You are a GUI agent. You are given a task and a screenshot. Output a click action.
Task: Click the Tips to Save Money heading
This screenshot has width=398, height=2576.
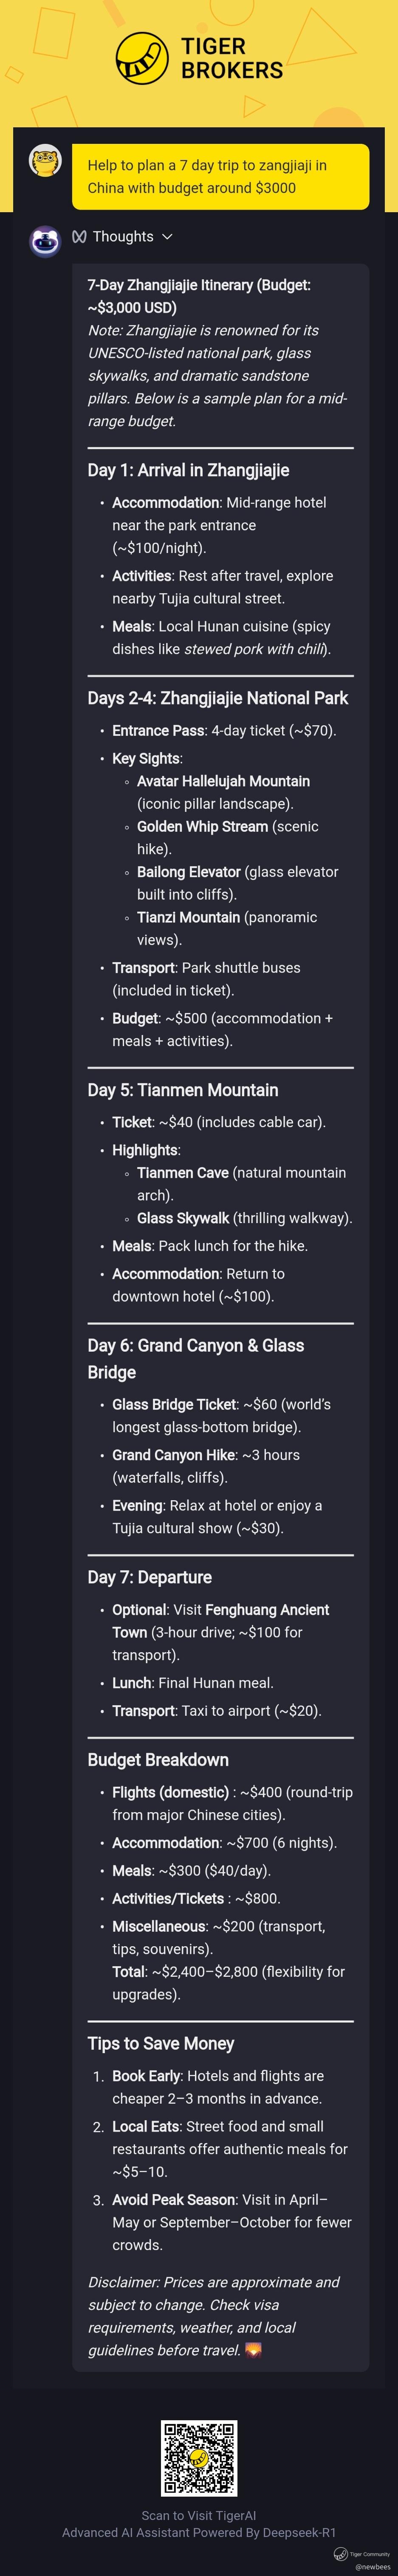pos(160,2043)
